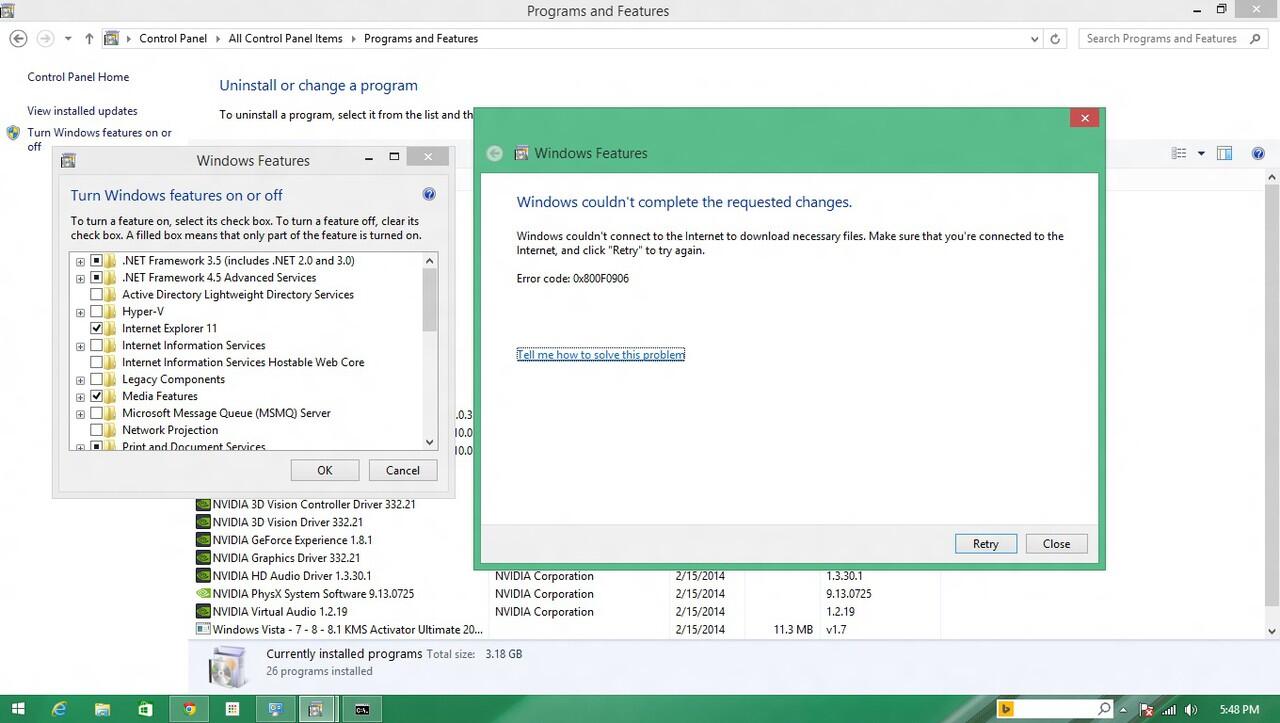Uncheck Media Features checkbox
The height and width of the screenshot is (723, 1280).
pos(97,397)
